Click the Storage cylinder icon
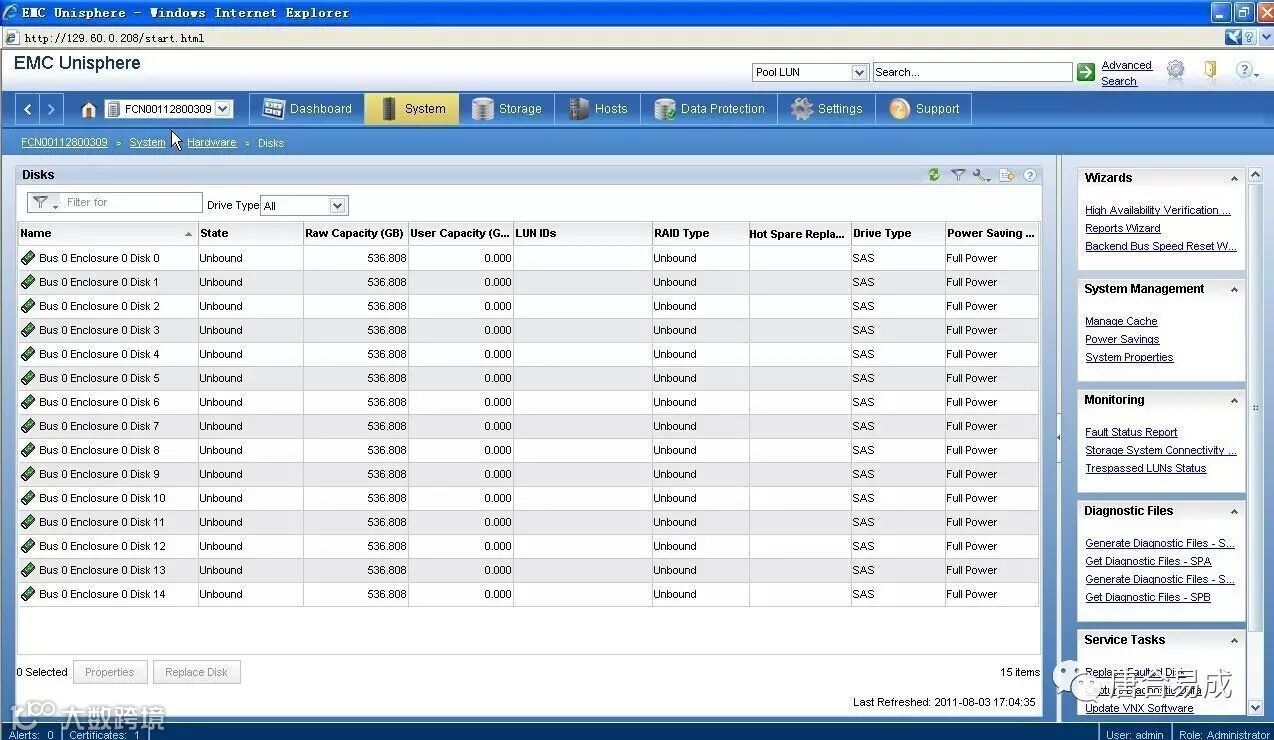 (483, 109)
